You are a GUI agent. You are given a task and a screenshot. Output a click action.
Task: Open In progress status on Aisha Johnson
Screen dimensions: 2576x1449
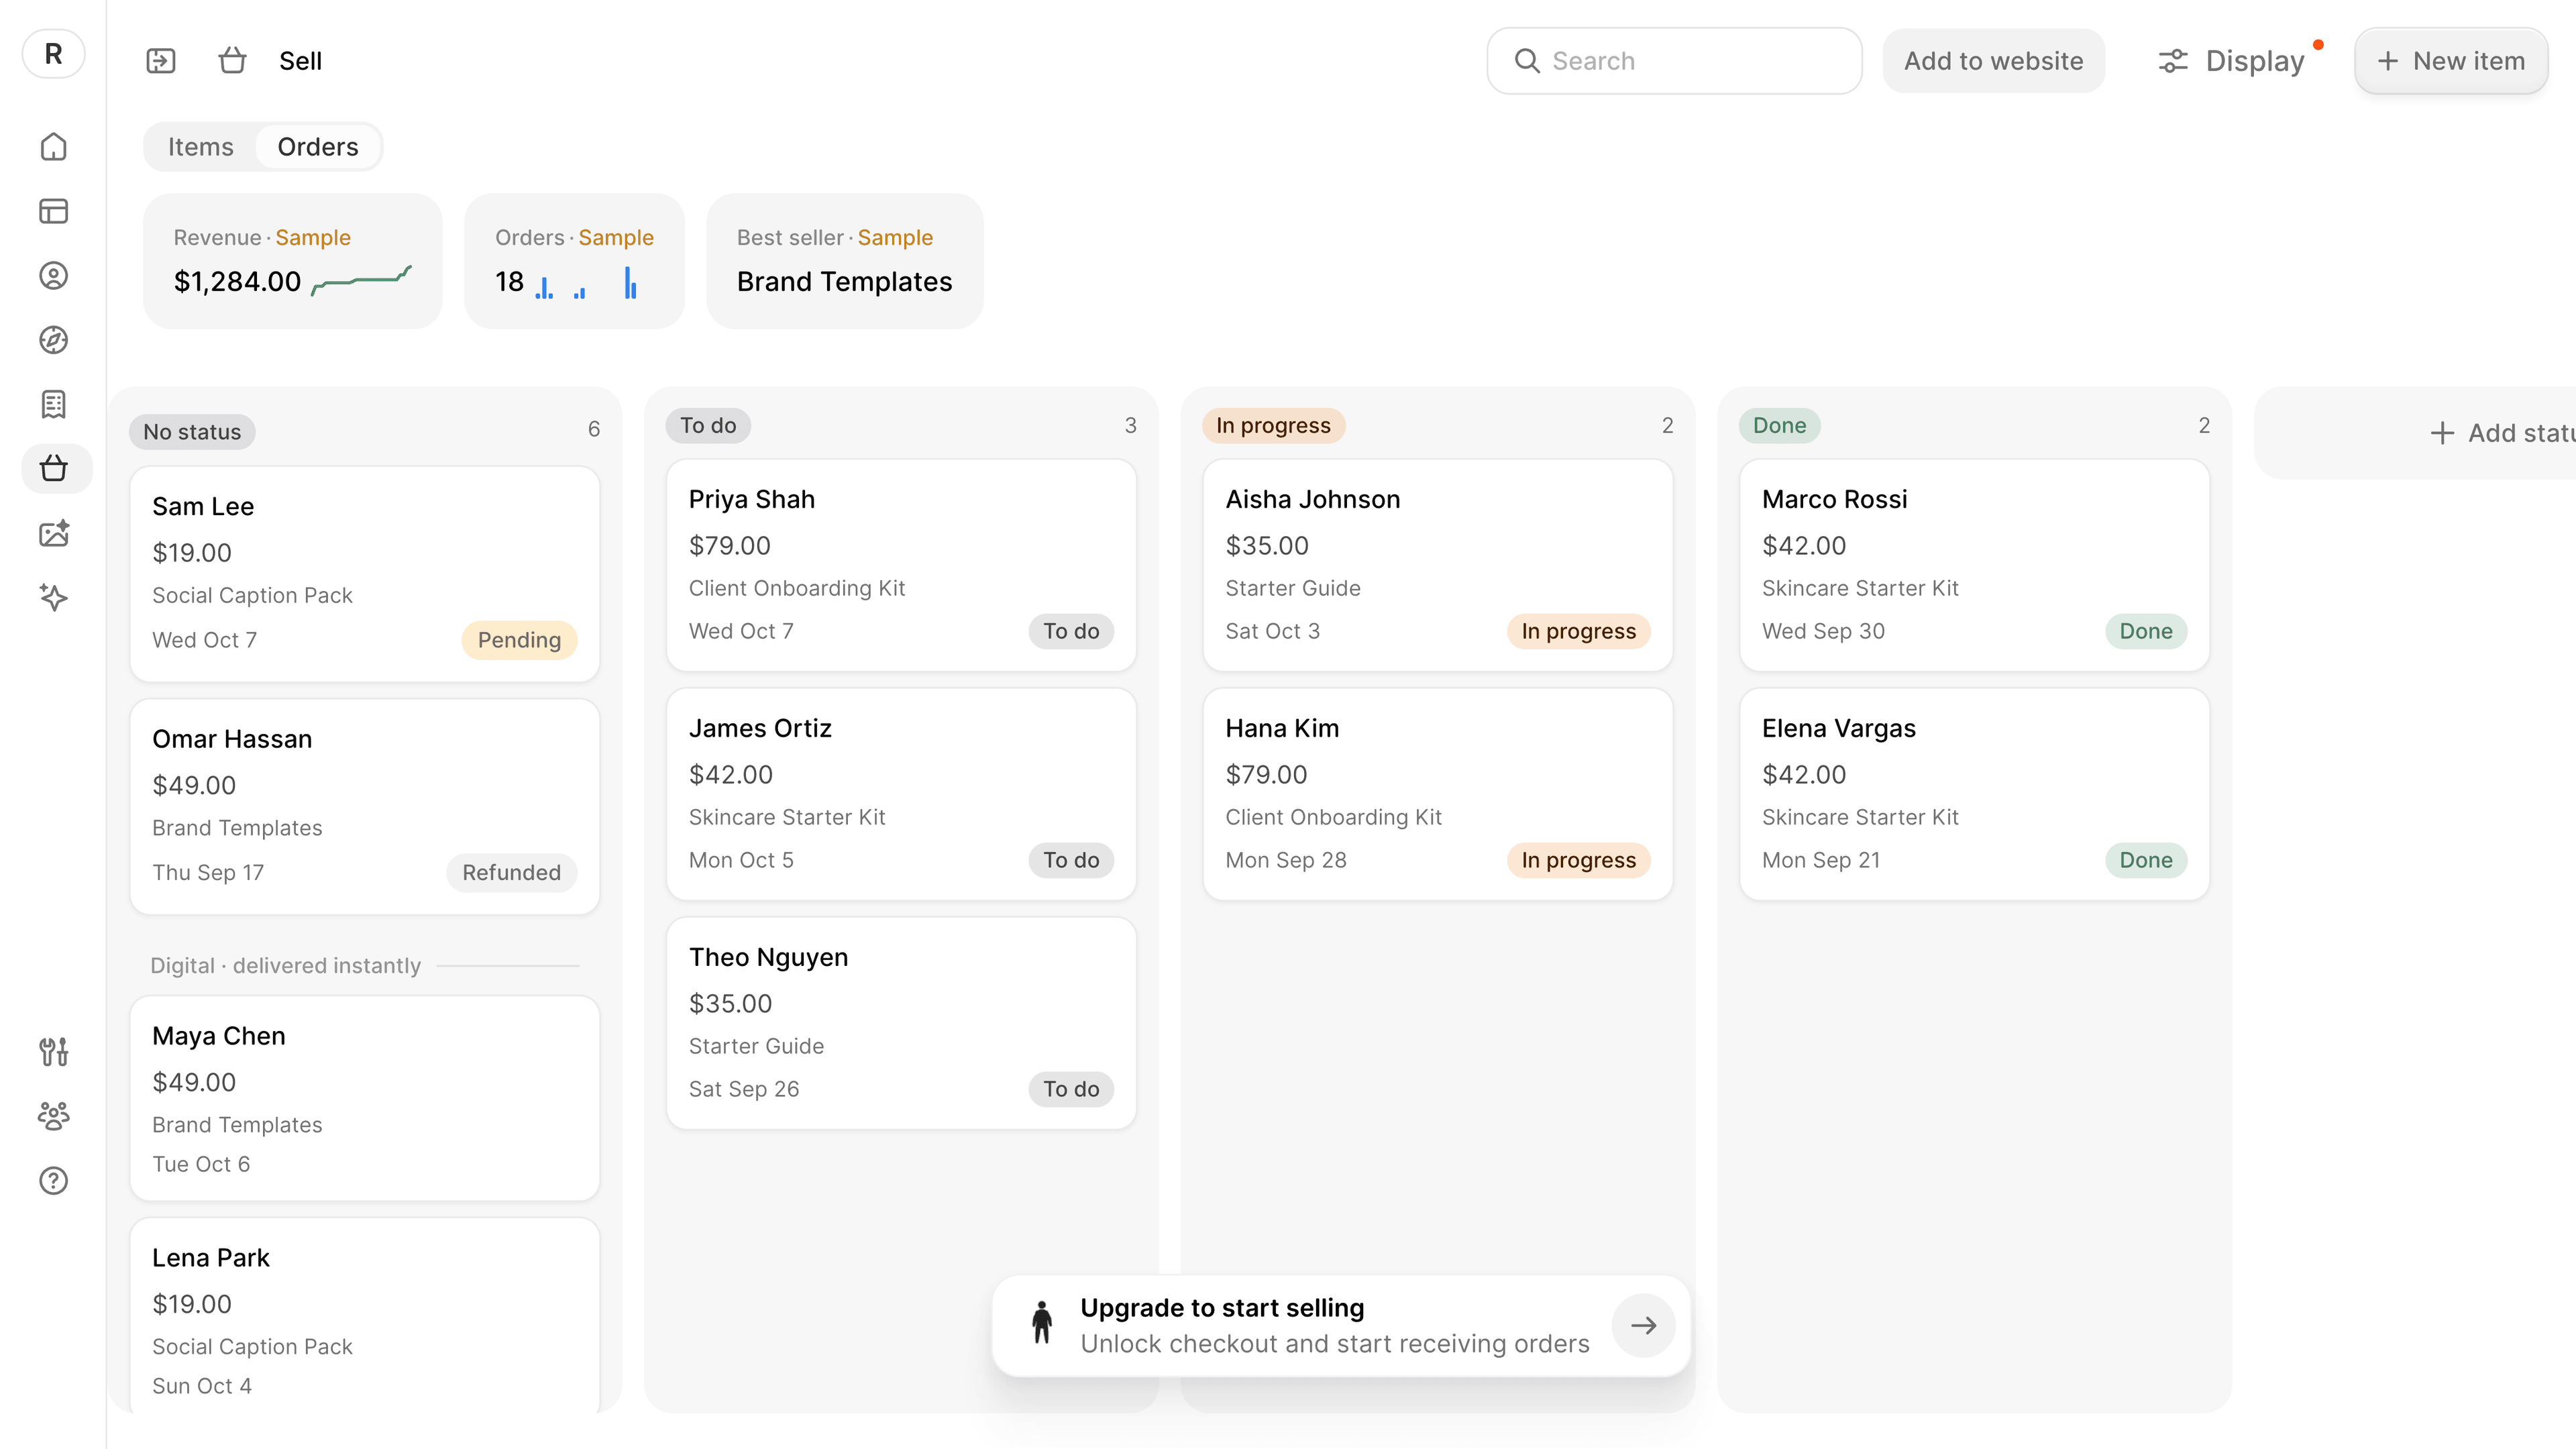[x=1578, y=631]
